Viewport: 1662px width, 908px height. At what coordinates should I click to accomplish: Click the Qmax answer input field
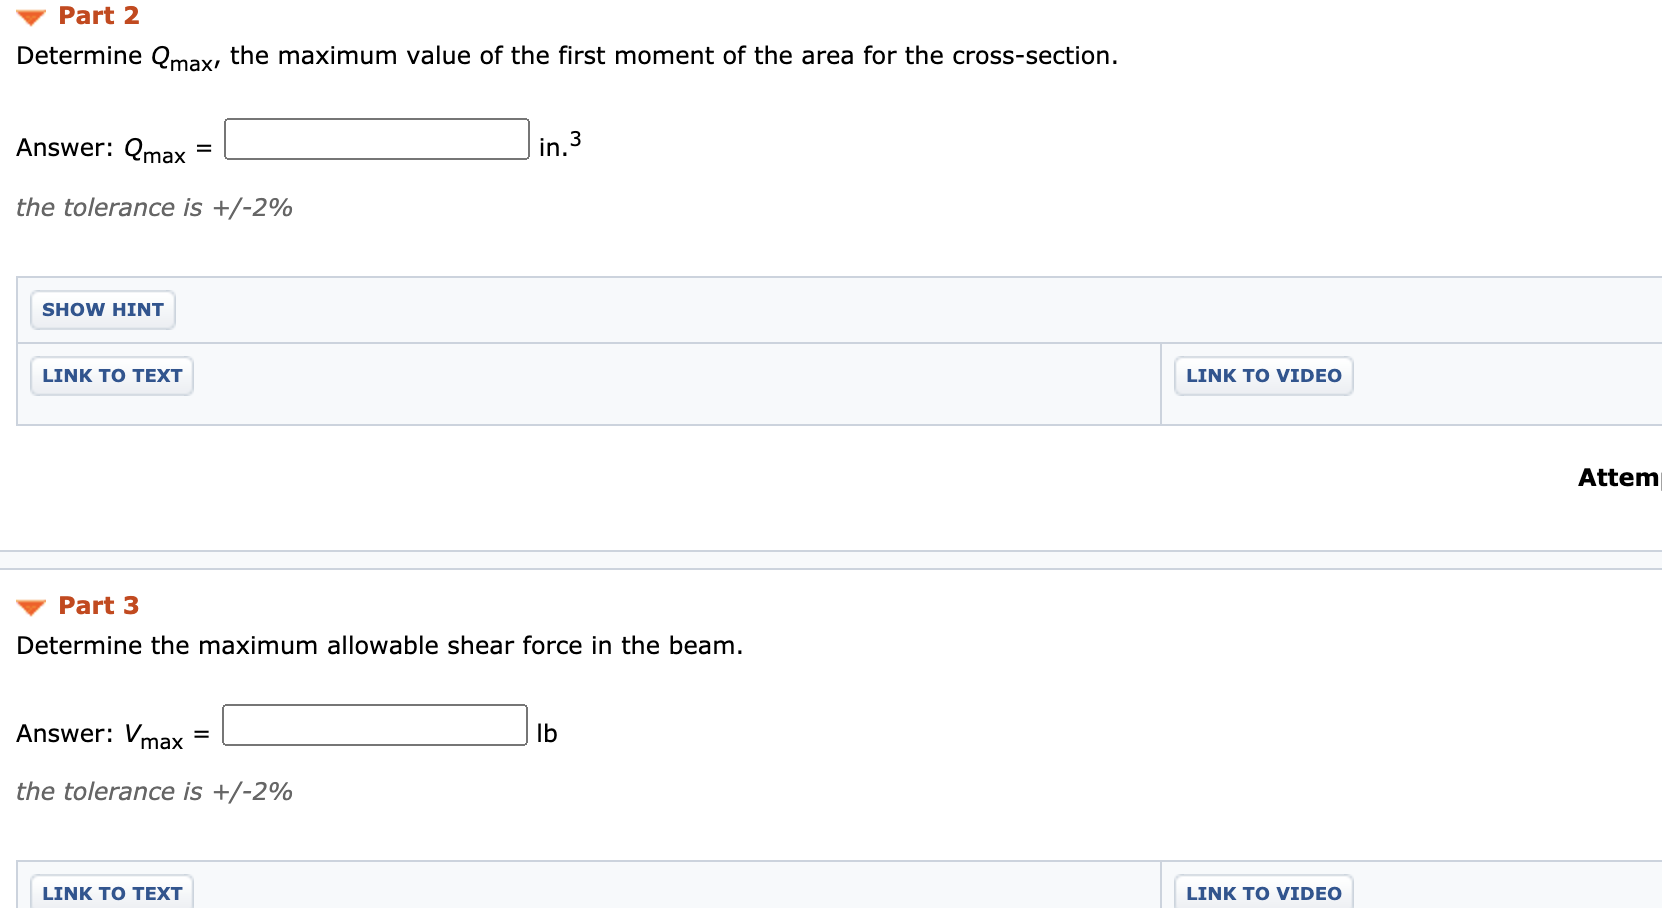[x=377, y=139]
